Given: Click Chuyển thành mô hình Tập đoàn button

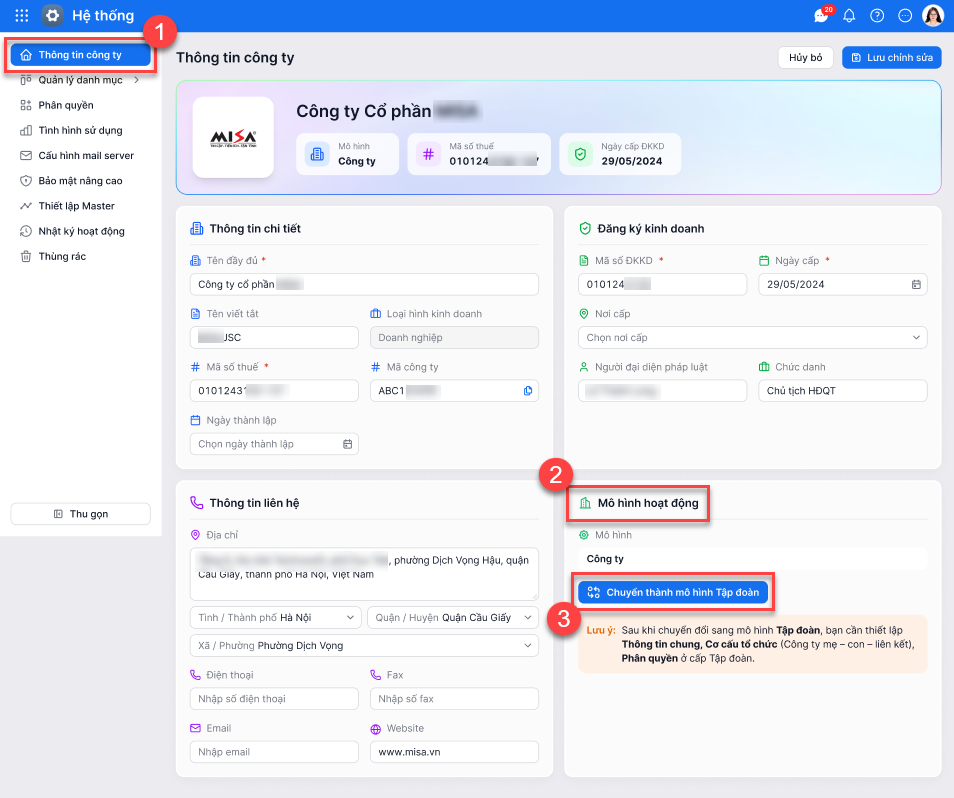Looking at the screenshot, I should 672,592.
